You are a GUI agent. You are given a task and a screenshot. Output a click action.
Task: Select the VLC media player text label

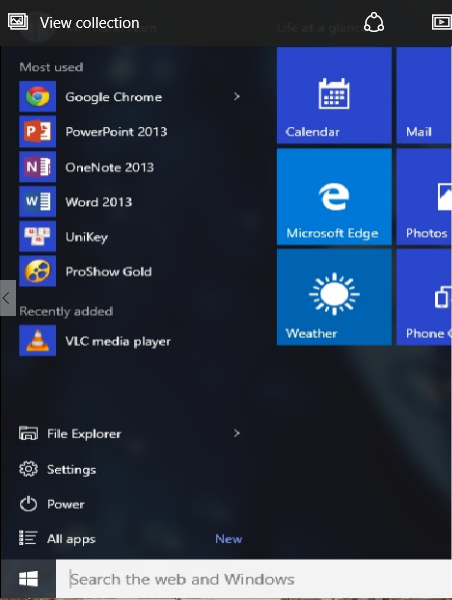click(118, 341)
